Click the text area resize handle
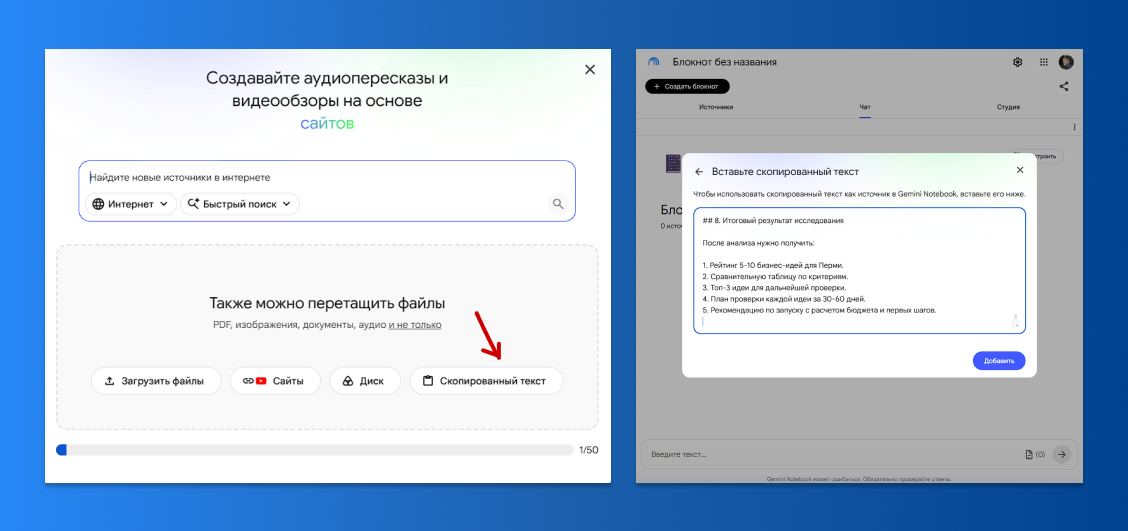 (1018, 326)
